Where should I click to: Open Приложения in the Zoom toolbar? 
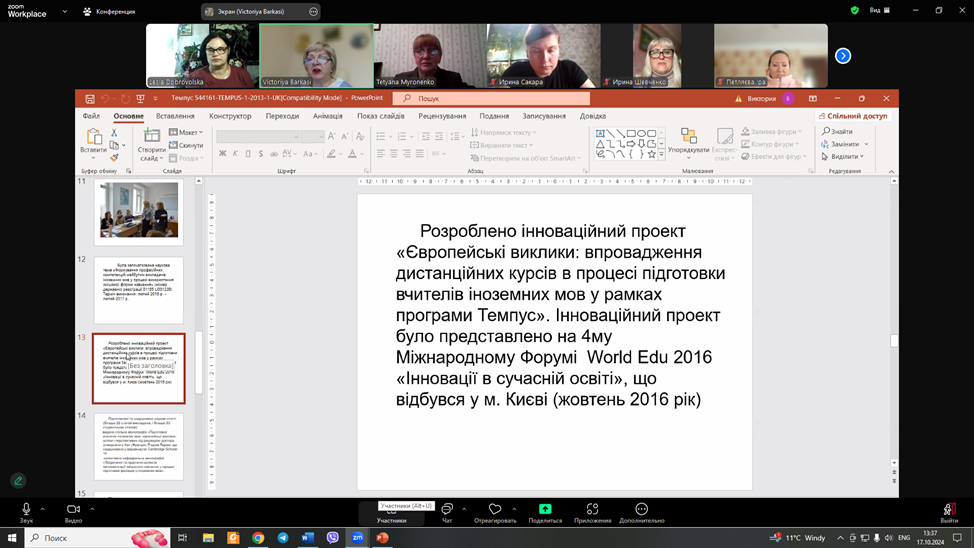point(592,510)
